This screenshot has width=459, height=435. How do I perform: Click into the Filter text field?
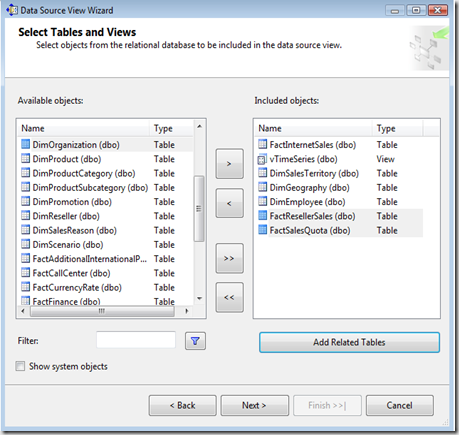tap(136, 340)
